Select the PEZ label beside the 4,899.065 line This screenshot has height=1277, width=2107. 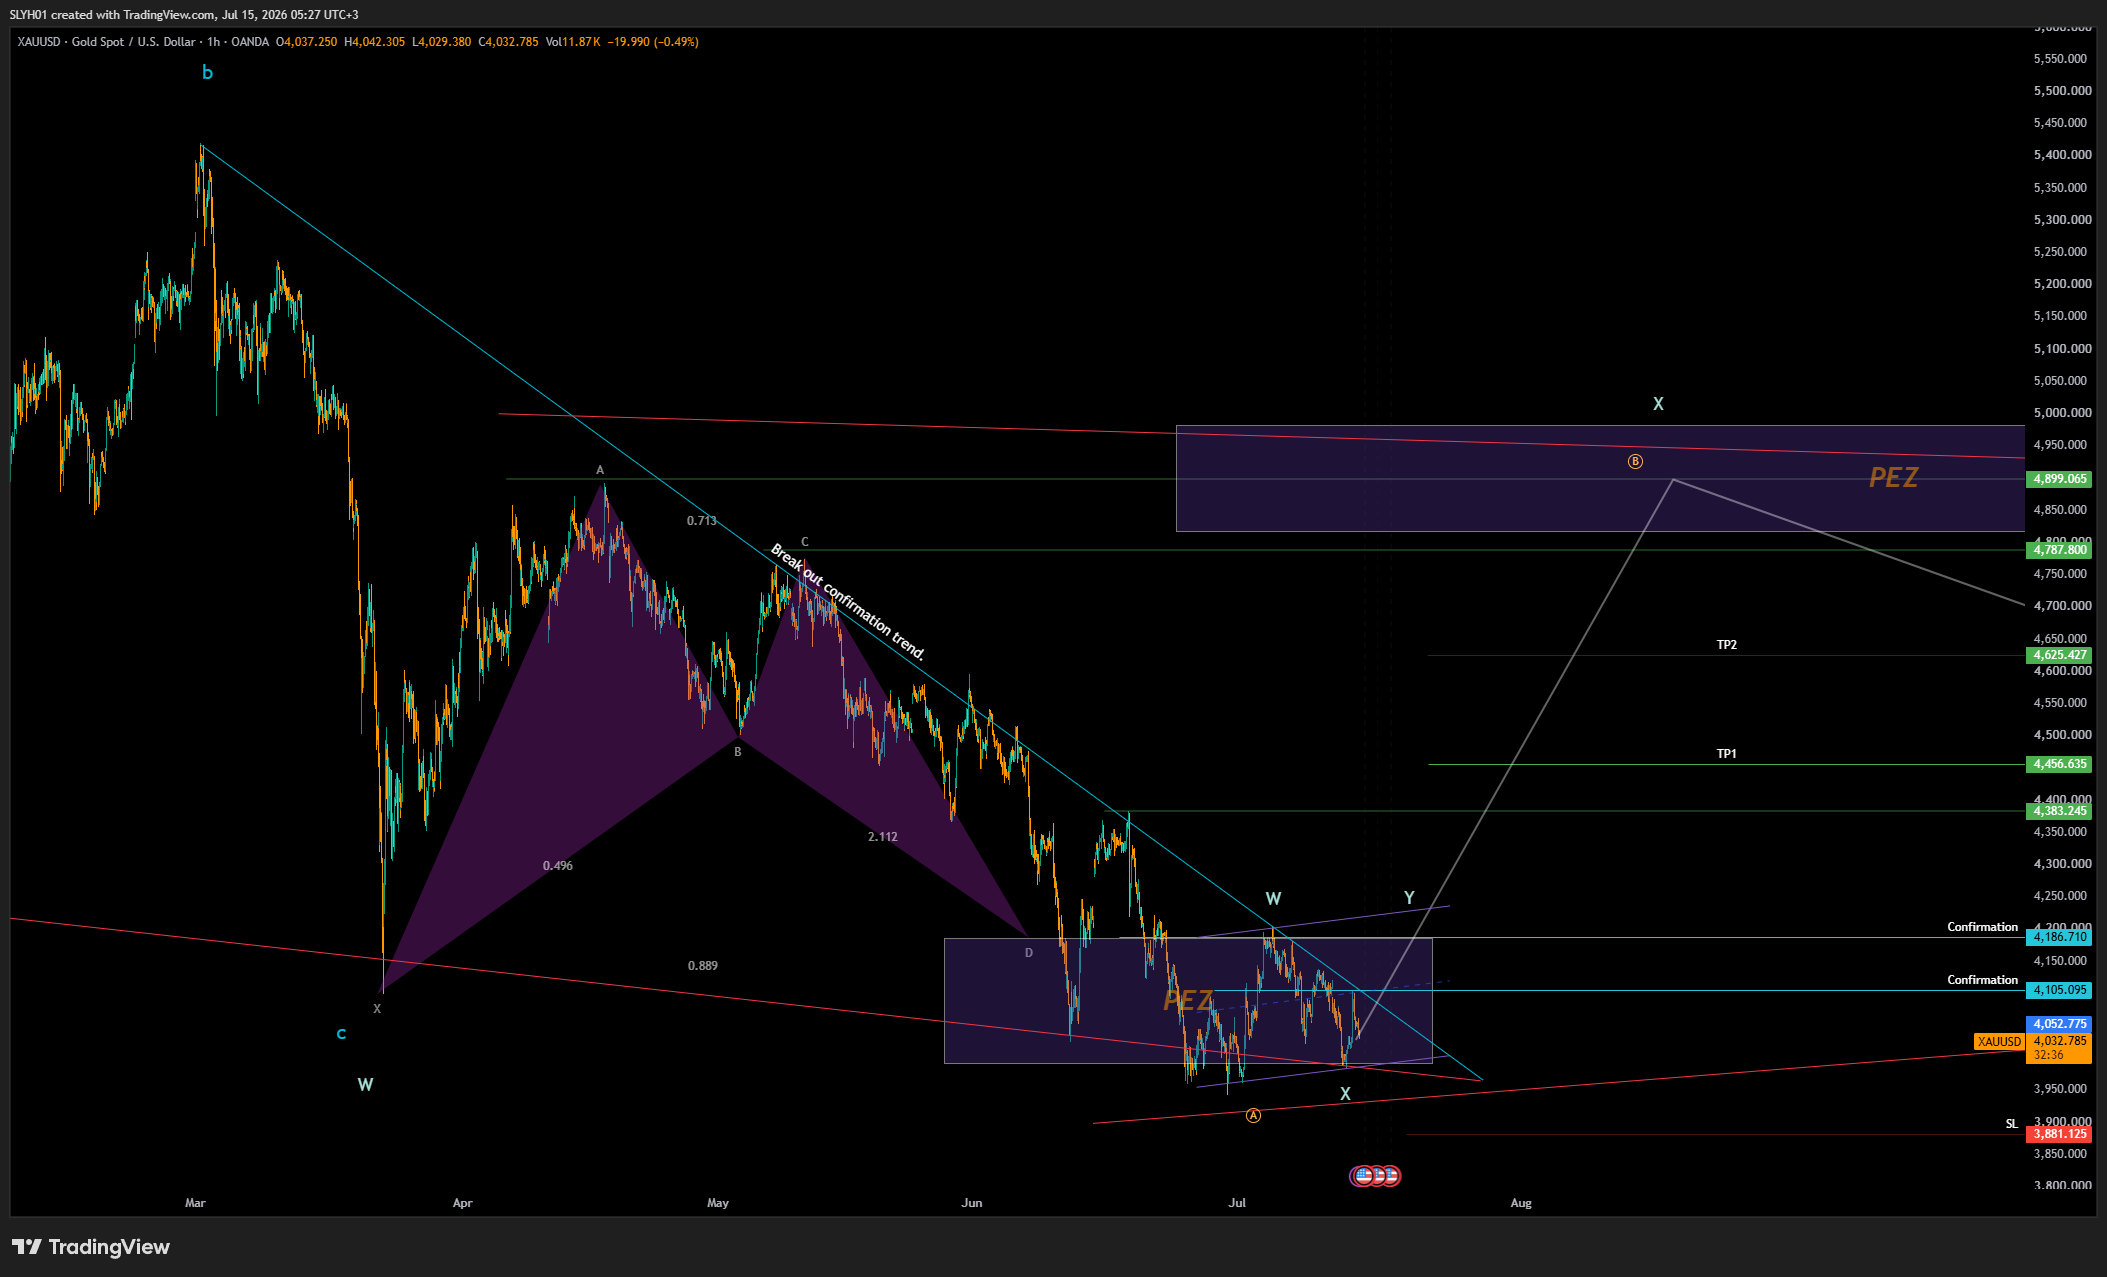point(1893,478)
